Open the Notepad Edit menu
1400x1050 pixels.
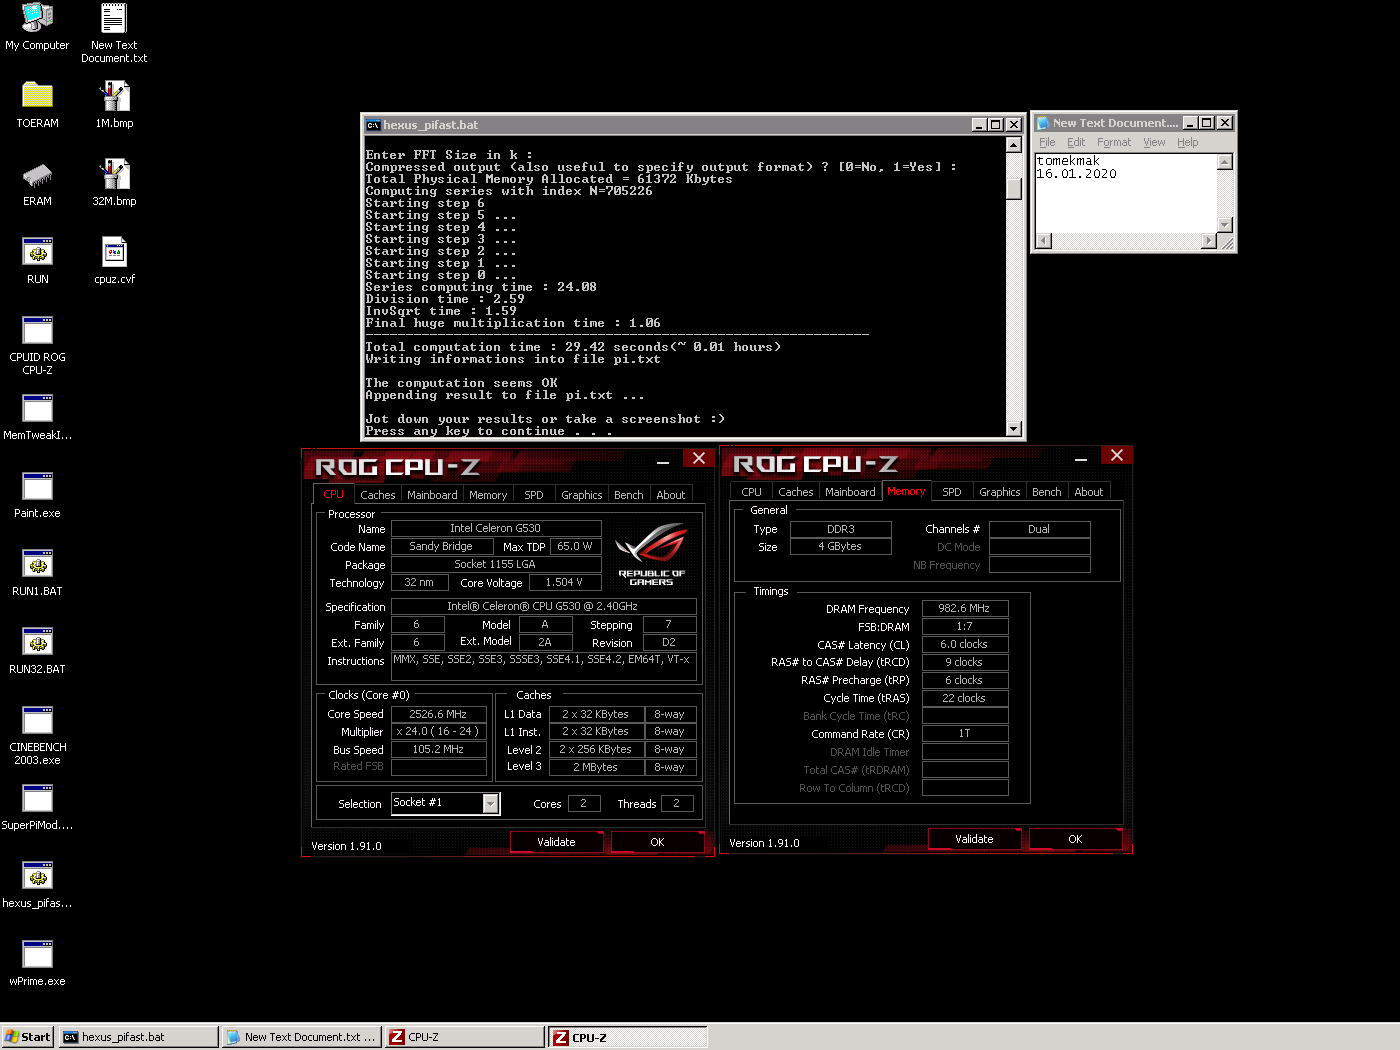click(x=1076, y=142)
